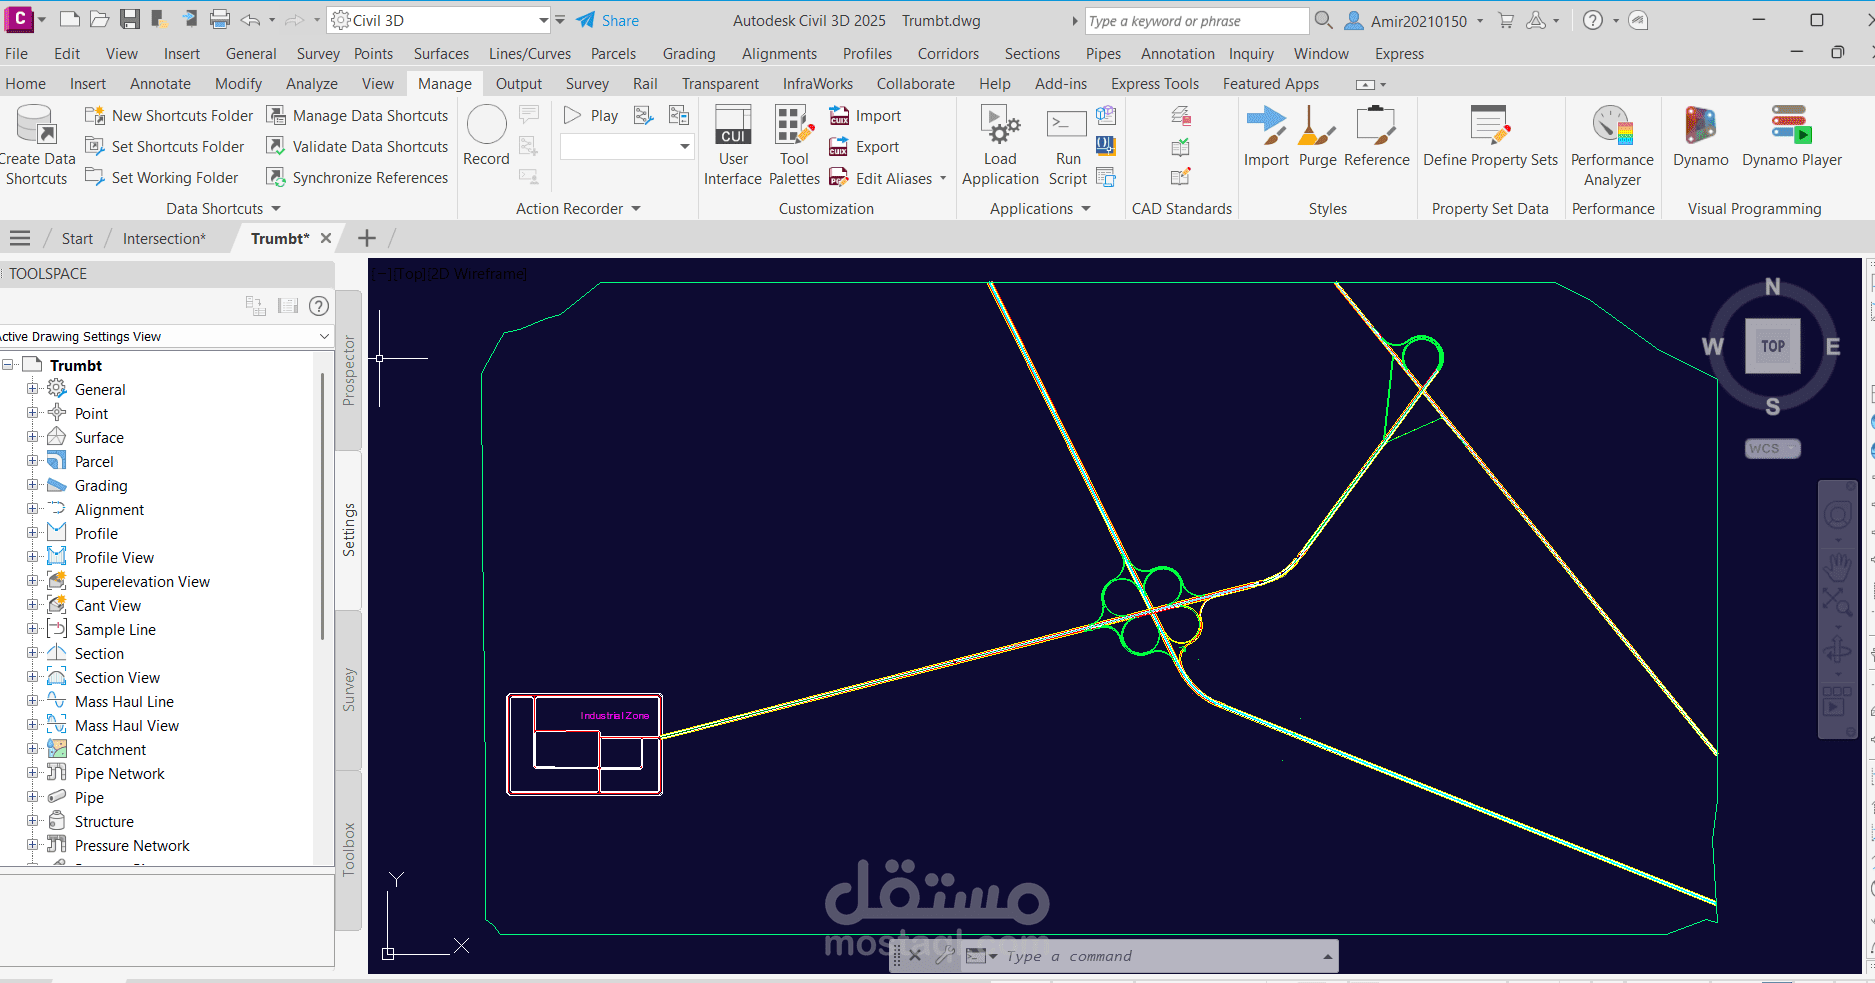Open Tool Palettes
1875x983 pixels.
point(794,146)
